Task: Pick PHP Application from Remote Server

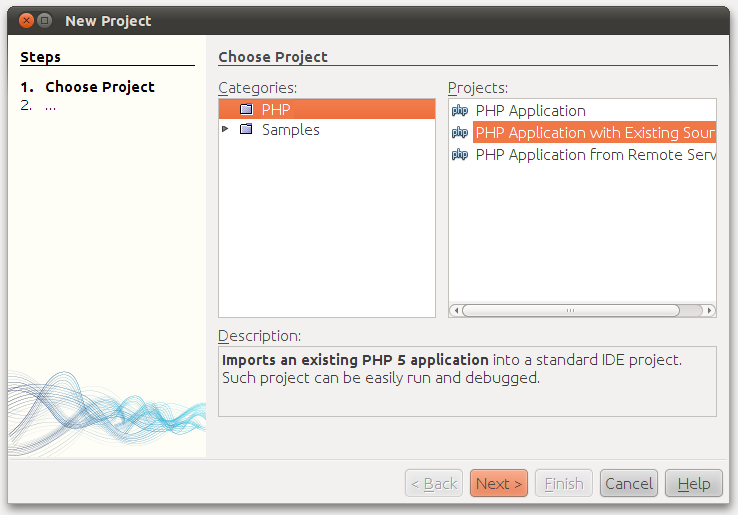Action: click(x=594, y=155)
